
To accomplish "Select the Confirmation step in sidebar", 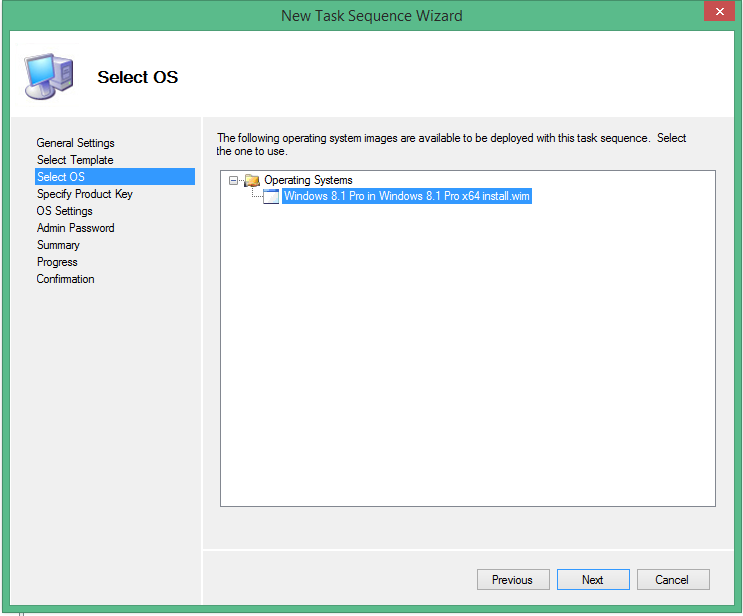I will click(x=66, y=279).
